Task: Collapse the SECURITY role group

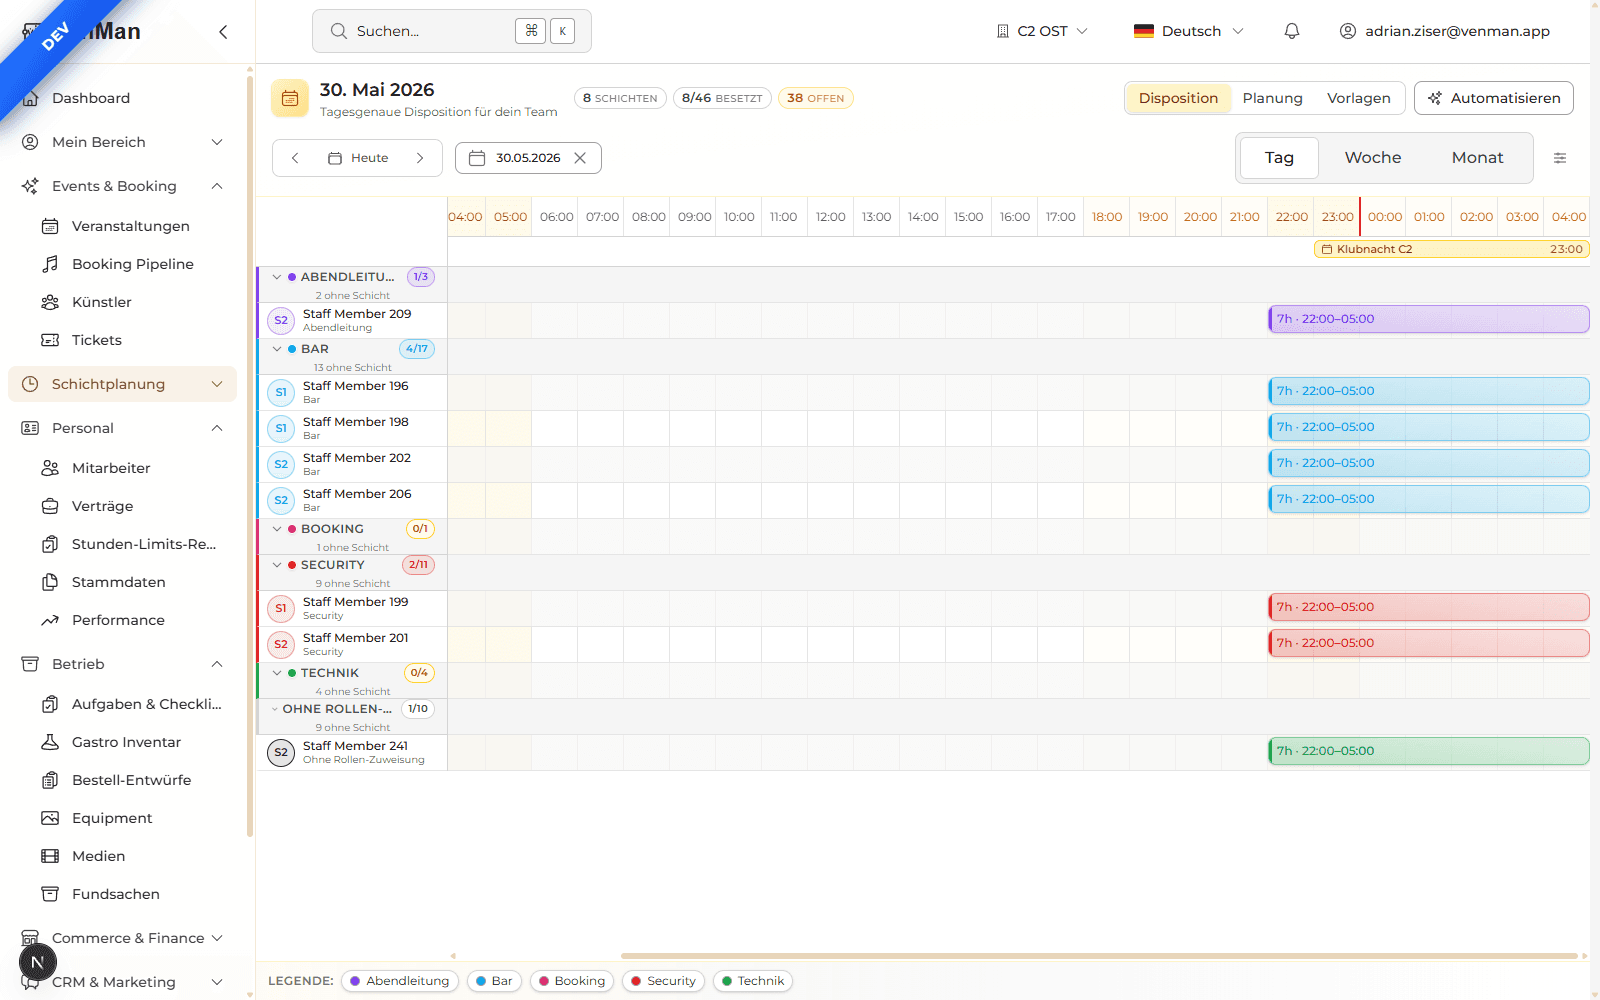Action: [x=277, y=565]
